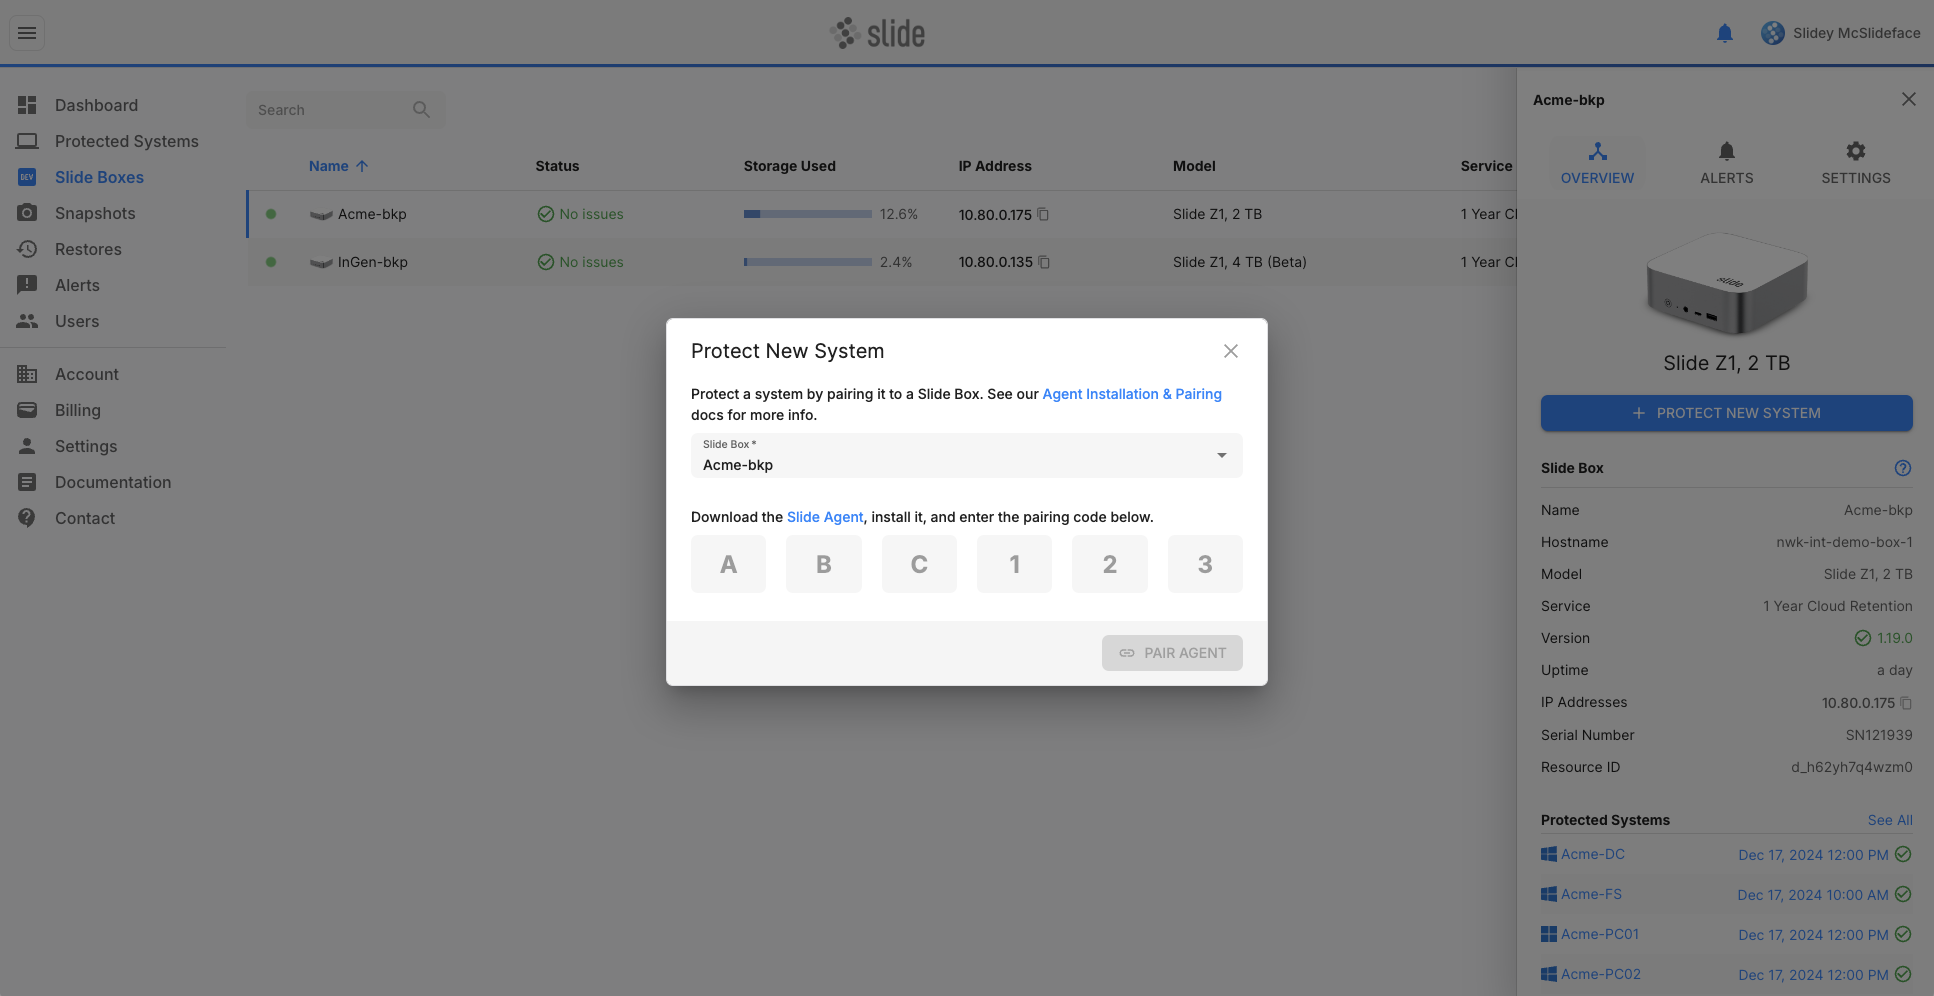Click Slide Box help question icon

(x=1903, y=468)
